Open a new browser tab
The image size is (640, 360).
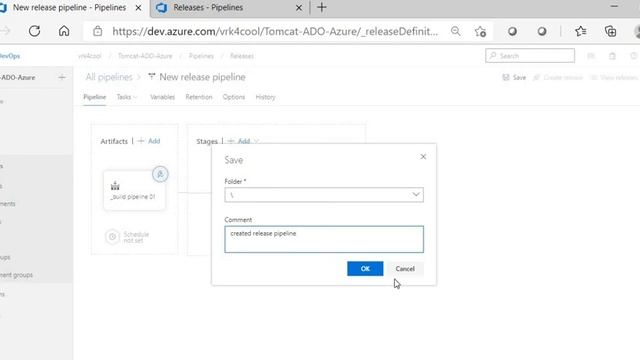[x=322, y=7]
